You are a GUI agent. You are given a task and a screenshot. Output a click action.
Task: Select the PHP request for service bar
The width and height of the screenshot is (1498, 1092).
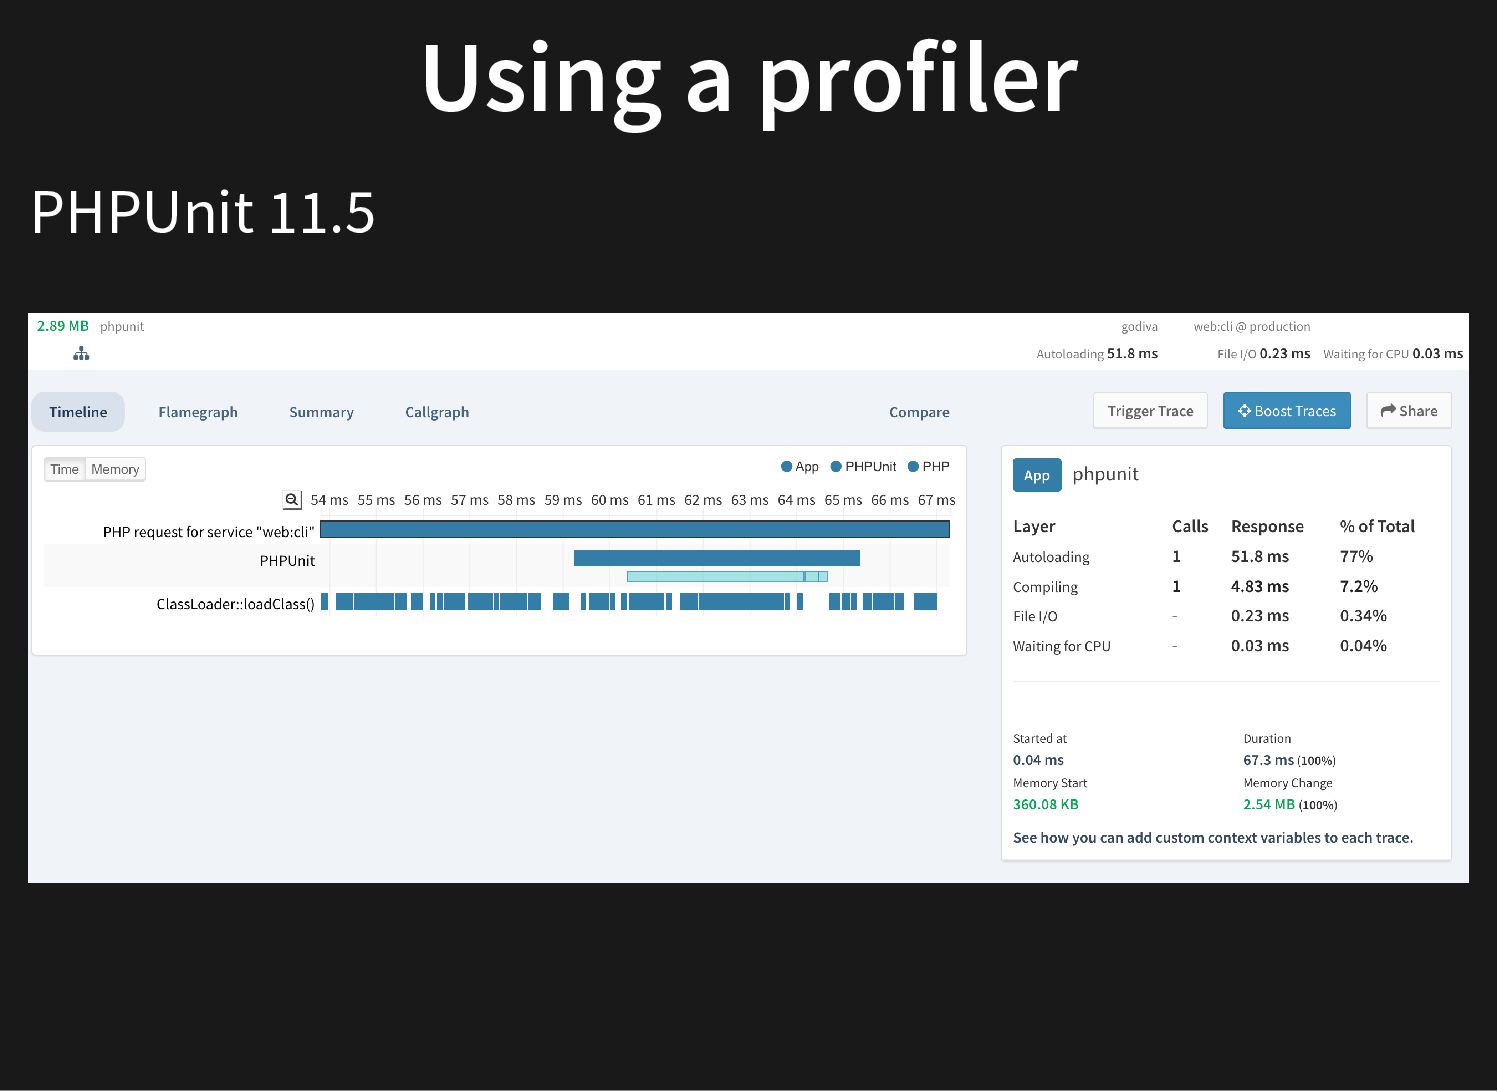tap(635, 529)
